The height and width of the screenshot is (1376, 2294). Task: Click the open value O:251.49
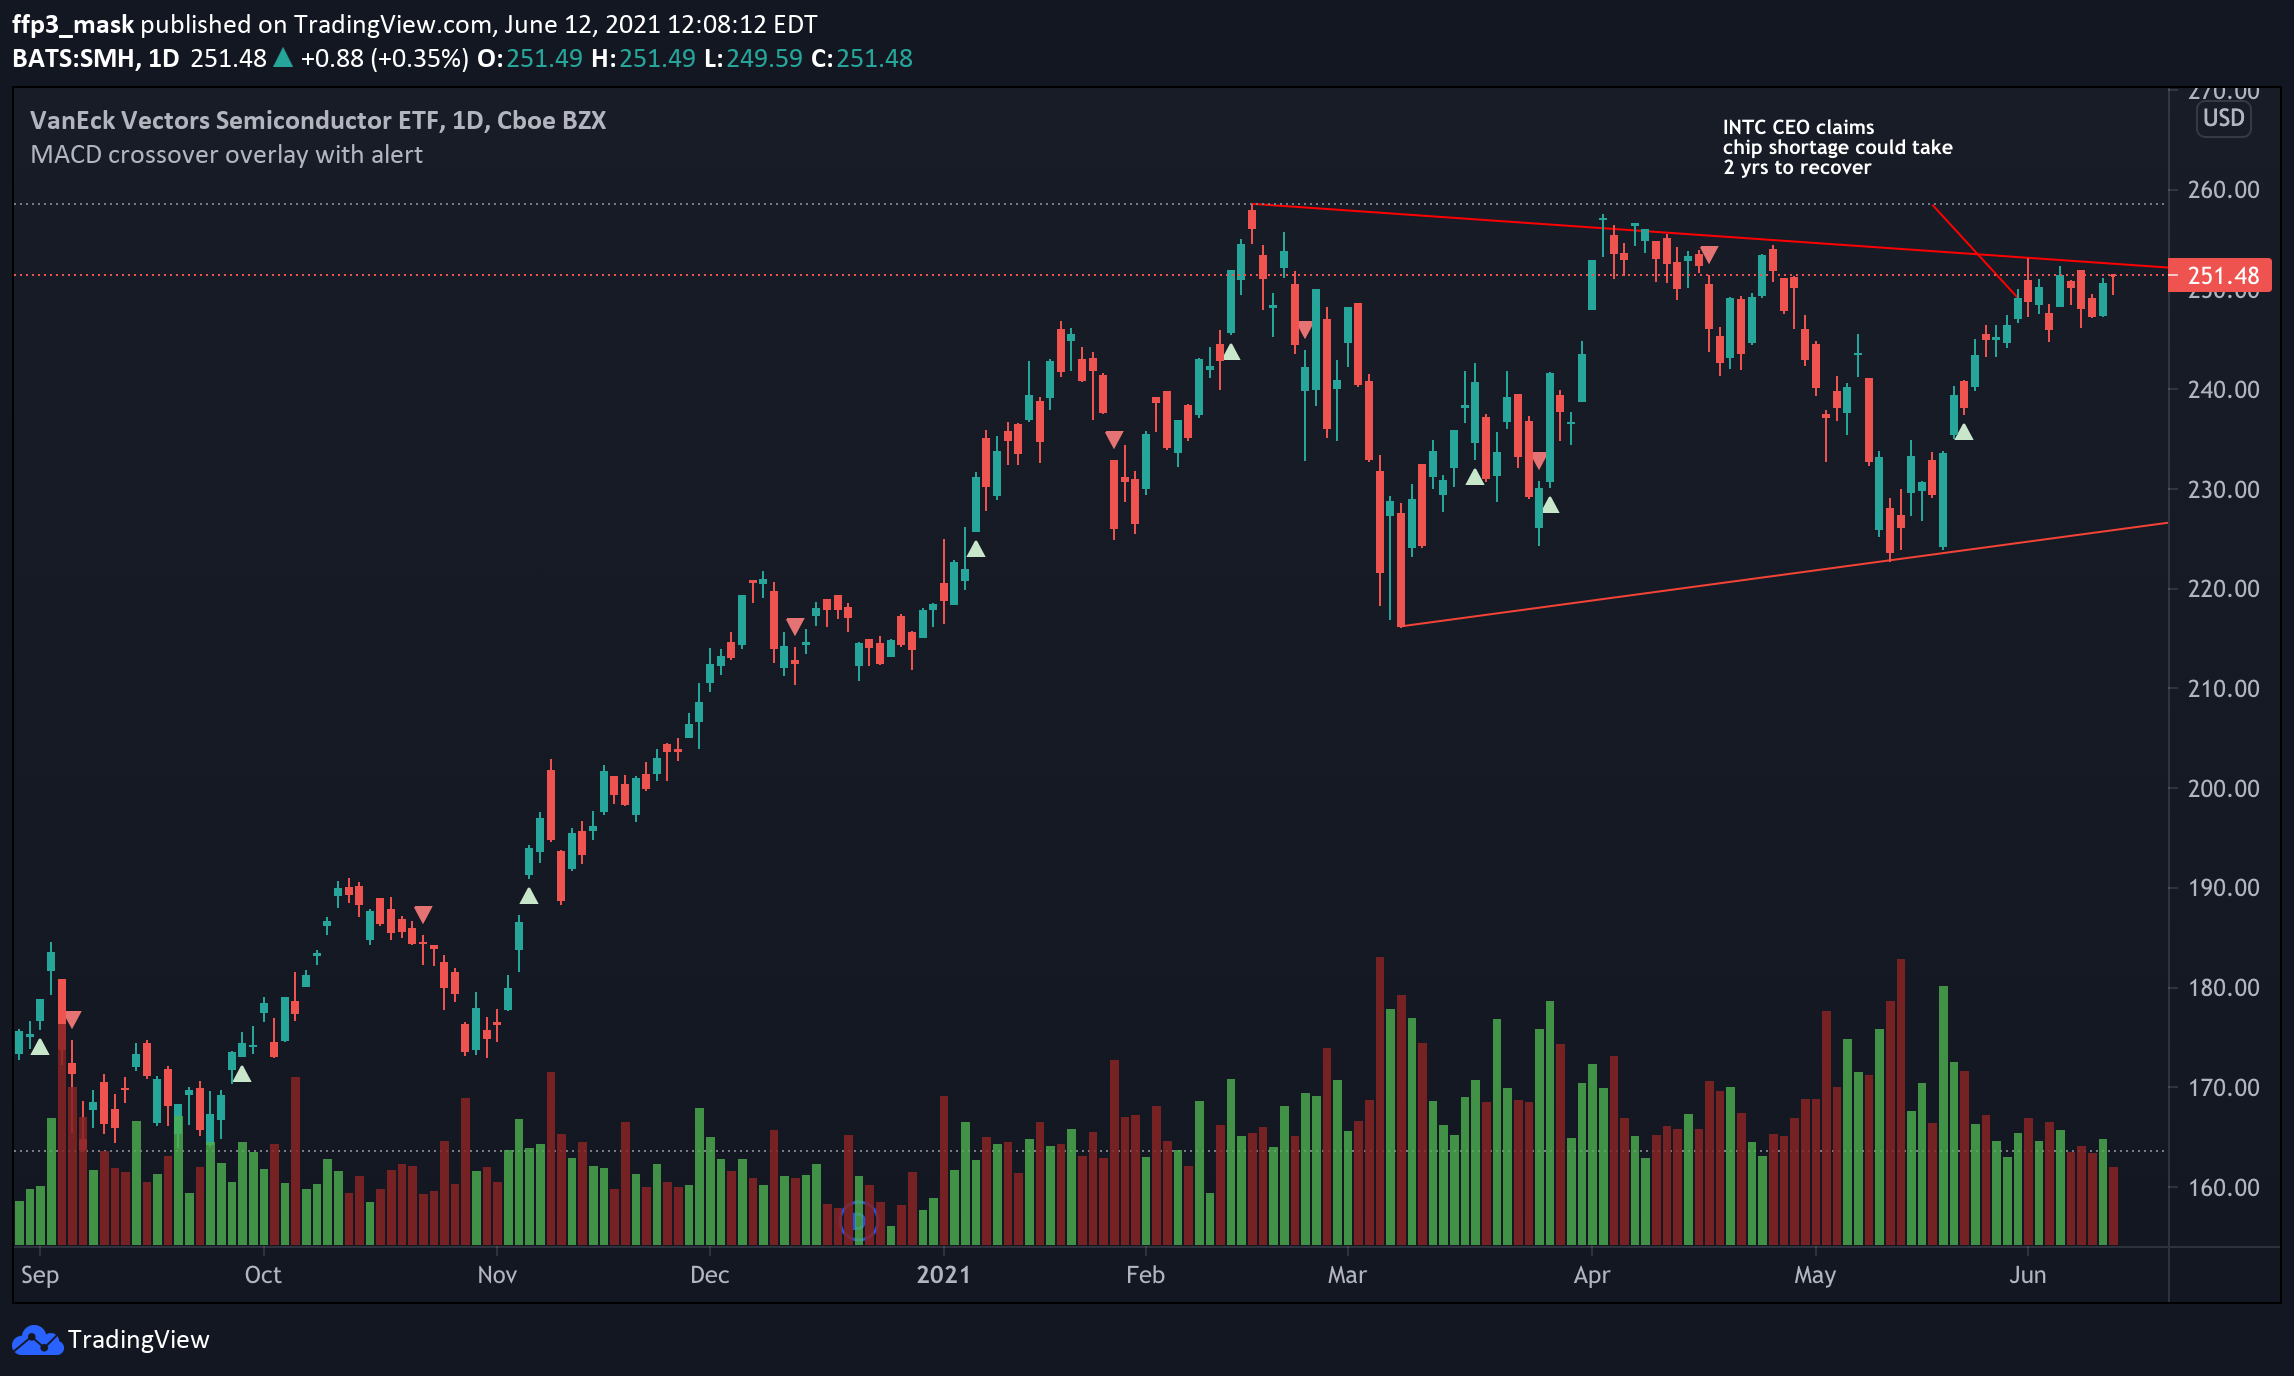click(530, 58)
